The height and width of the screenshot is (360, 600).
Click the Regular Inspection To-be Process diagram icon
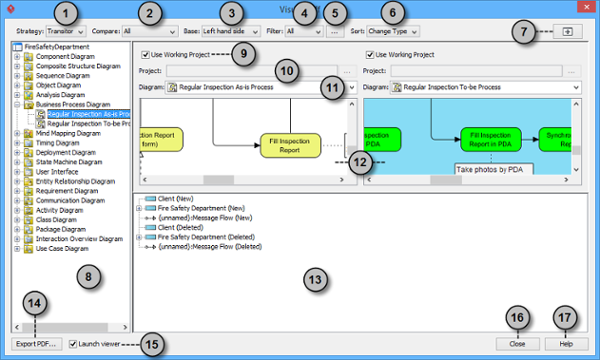pos(41,124)
